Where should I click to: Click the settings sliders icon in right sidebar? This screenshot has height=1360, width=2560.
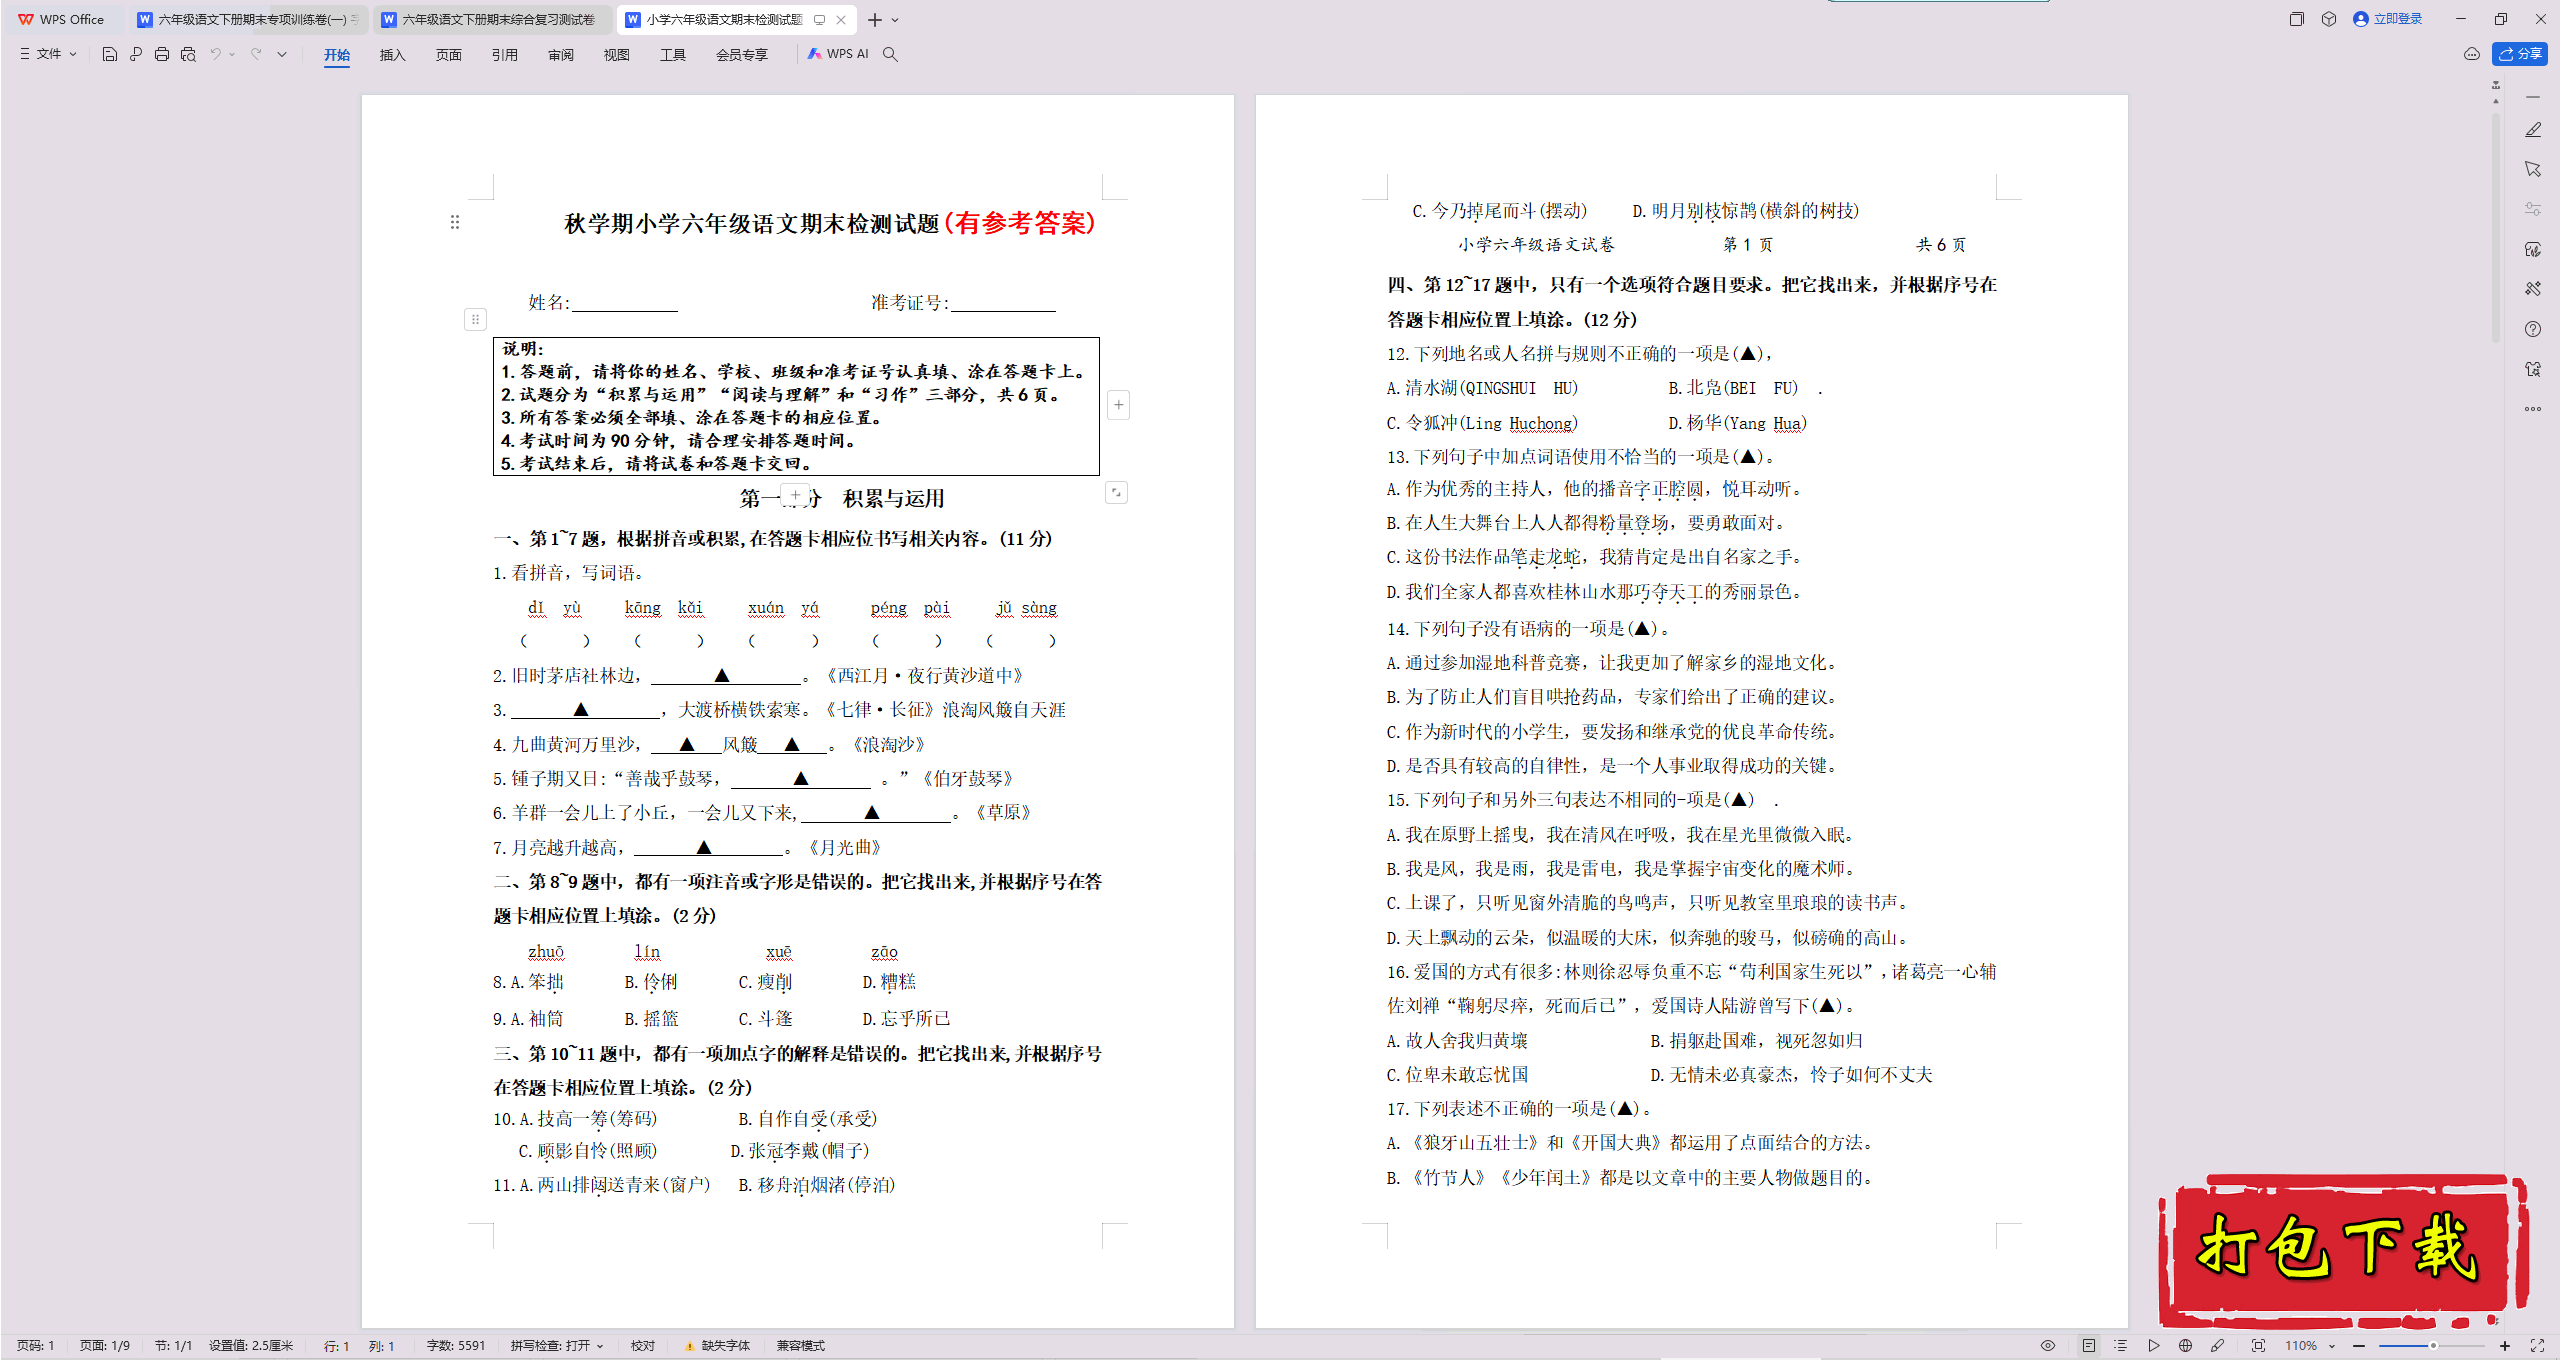[2533, 209]
